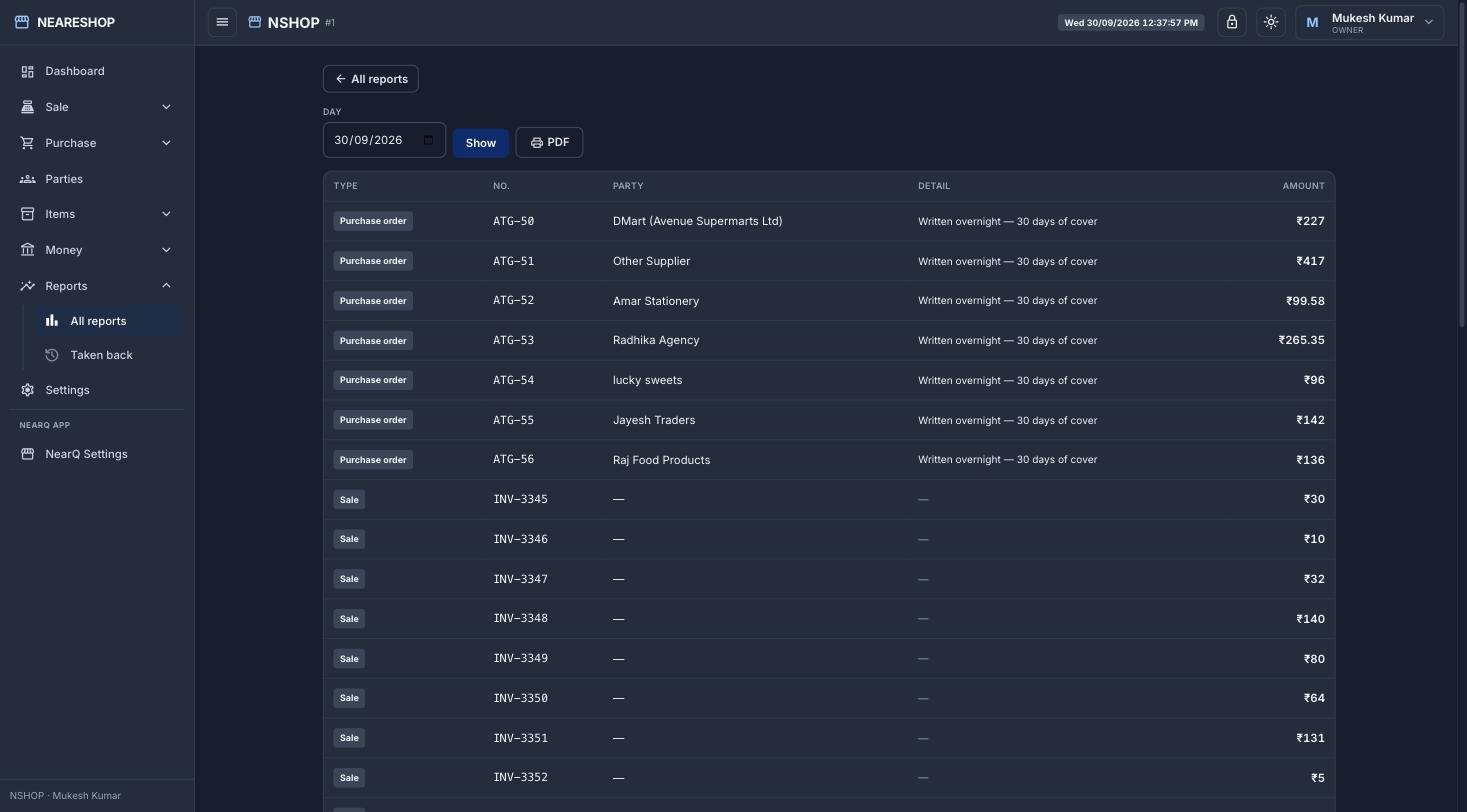This screenshot has height=812, width=1467.
Task: Click the date-time badge in the header
Action: pyautogui.click(x=1131, y=22)
